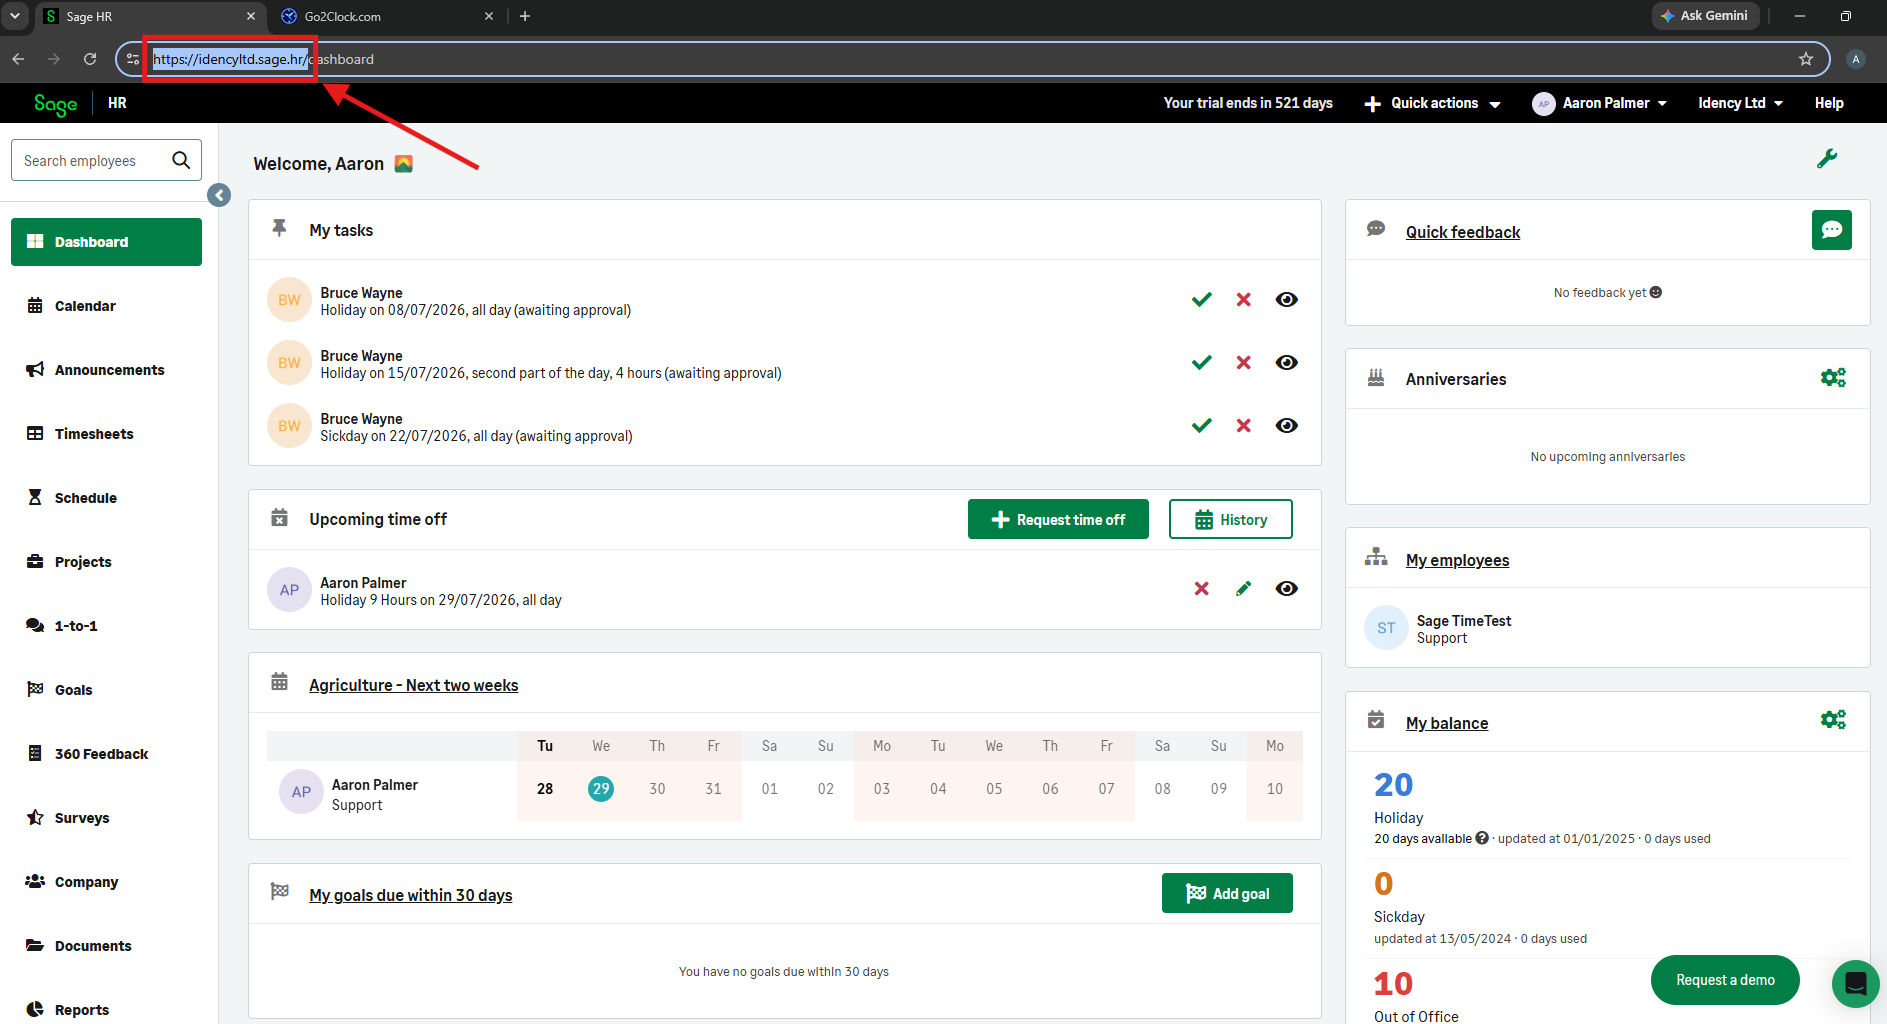The width and height of the screenshot is (1887, 1024).
Task: Cancel Aaron Palmer holiday on 29/07/2026
Action: [1202, 589]
